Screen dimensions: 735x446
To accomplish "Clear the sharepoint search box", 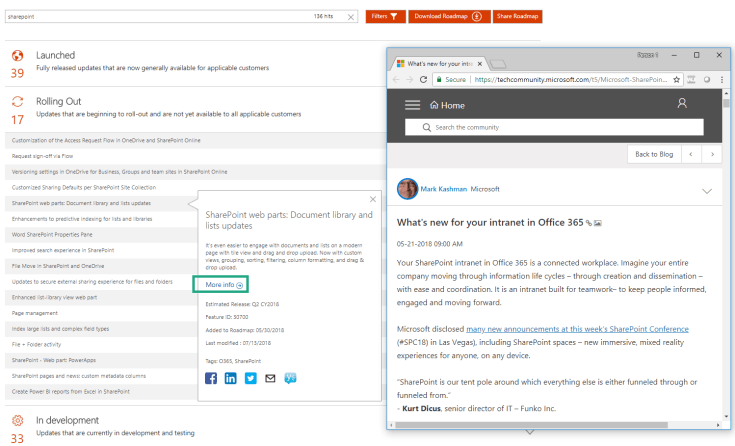I will pos(350,17).
